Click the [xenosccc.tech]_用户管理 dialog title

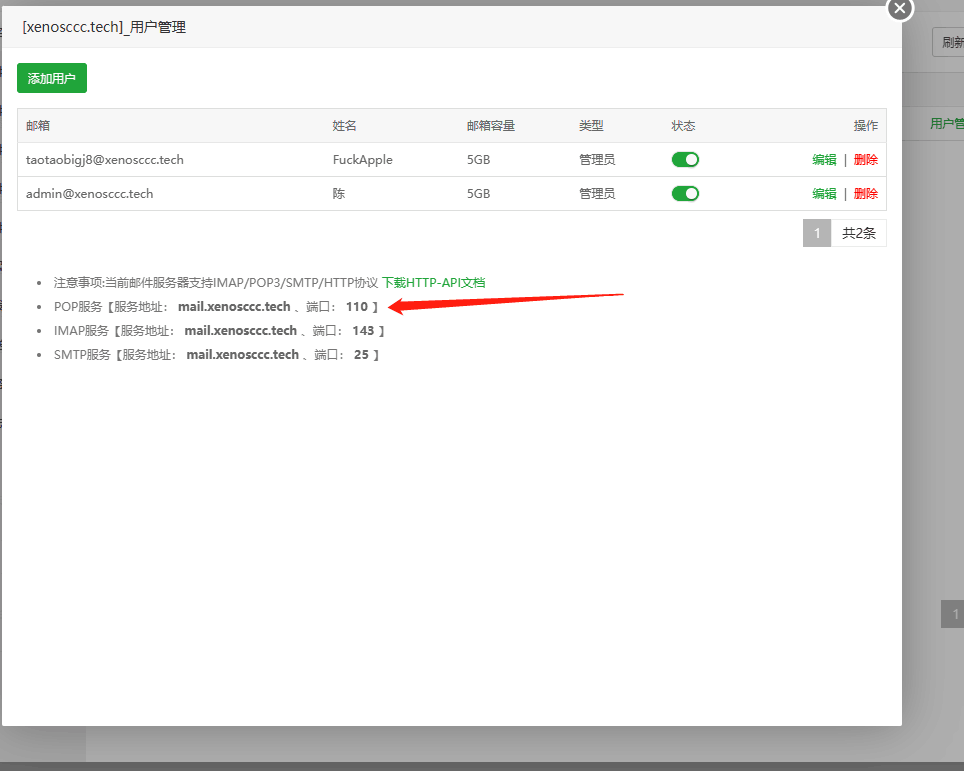(104, 27)
